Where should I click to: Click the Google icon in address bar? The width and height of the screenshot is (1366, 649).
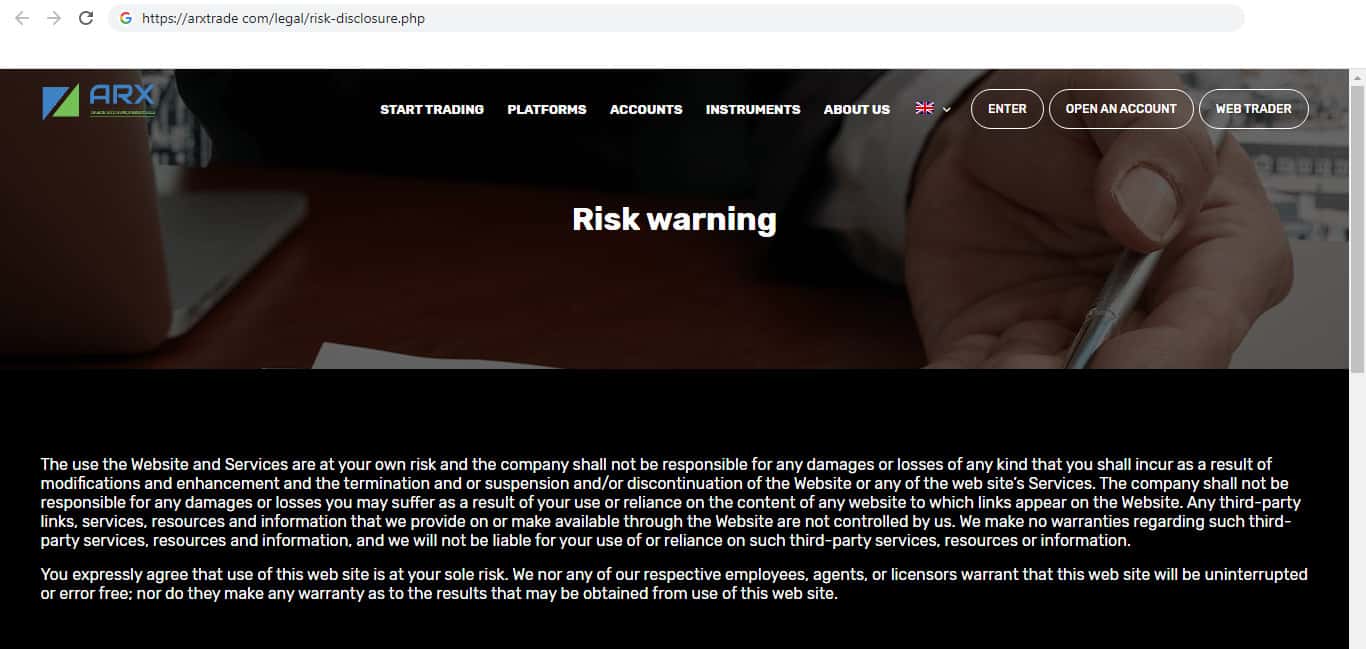(126, 18)
